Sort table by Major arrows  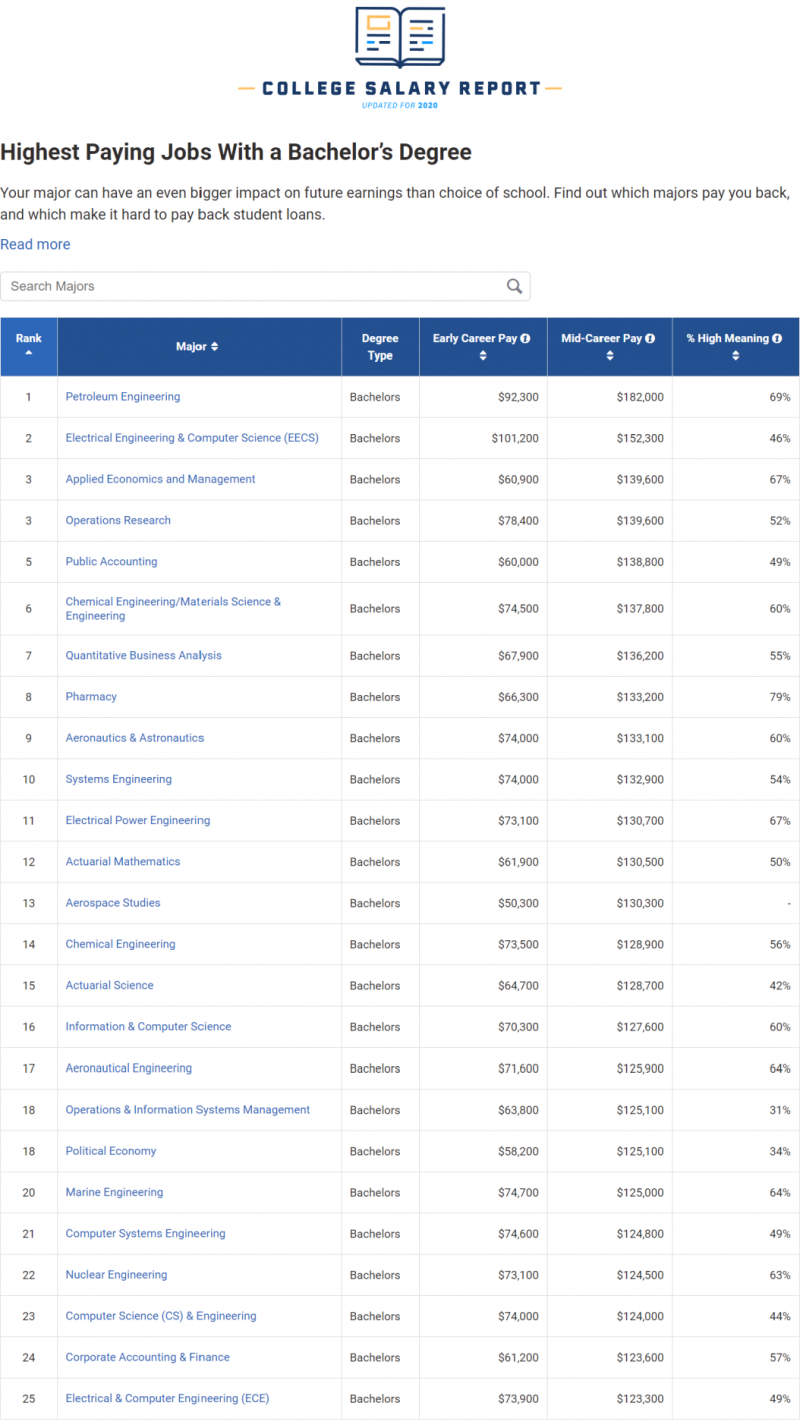point(214,347)
